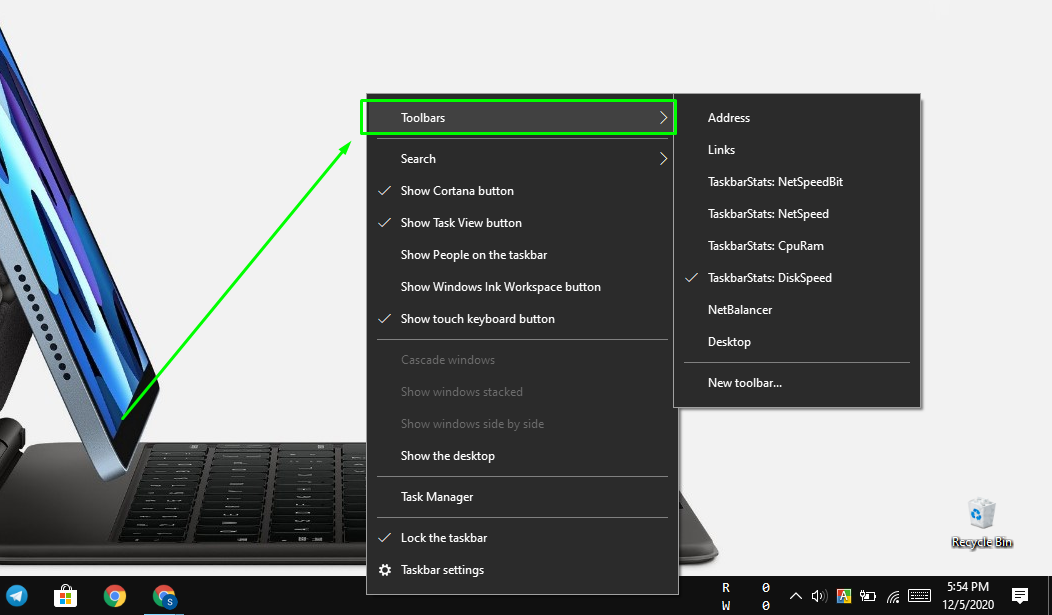Select Task Manager from the context menu
1052x615 pixels.
pos(437,497)
